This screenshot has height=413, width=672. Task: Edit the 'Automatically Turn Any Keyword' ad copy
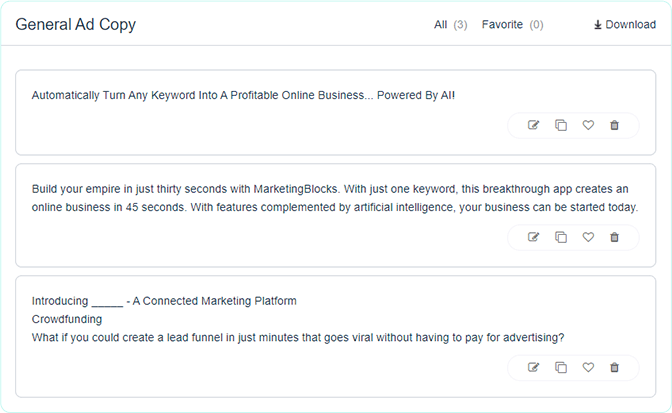[533, 125]
